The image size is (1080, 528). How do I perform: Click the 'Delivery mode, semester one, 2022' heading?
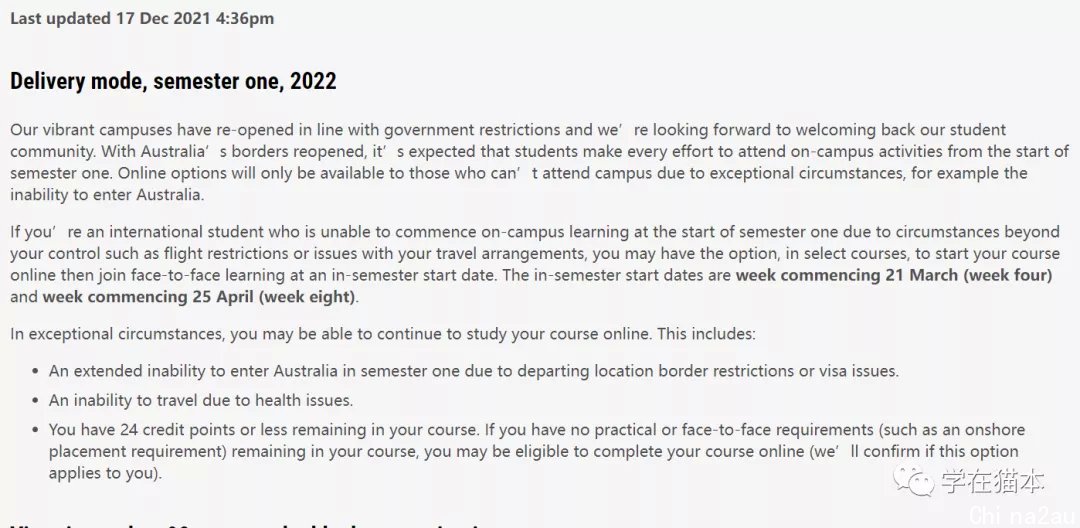point(173,81)
